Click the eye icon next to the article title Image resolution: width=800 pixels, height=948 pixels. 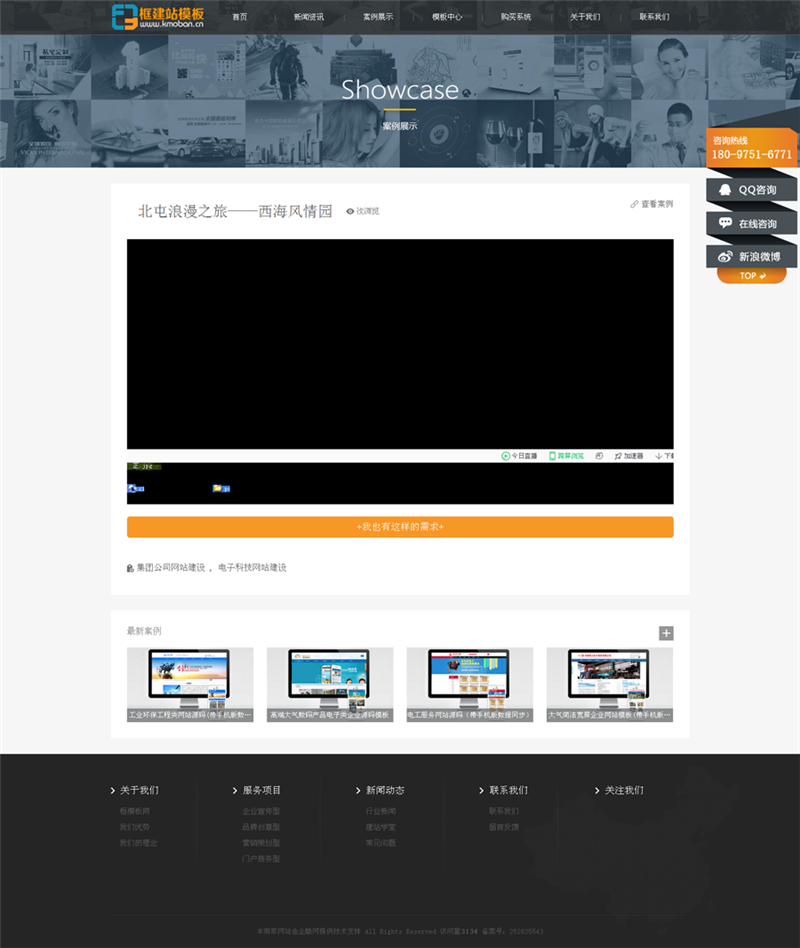(x=350, y=211)
